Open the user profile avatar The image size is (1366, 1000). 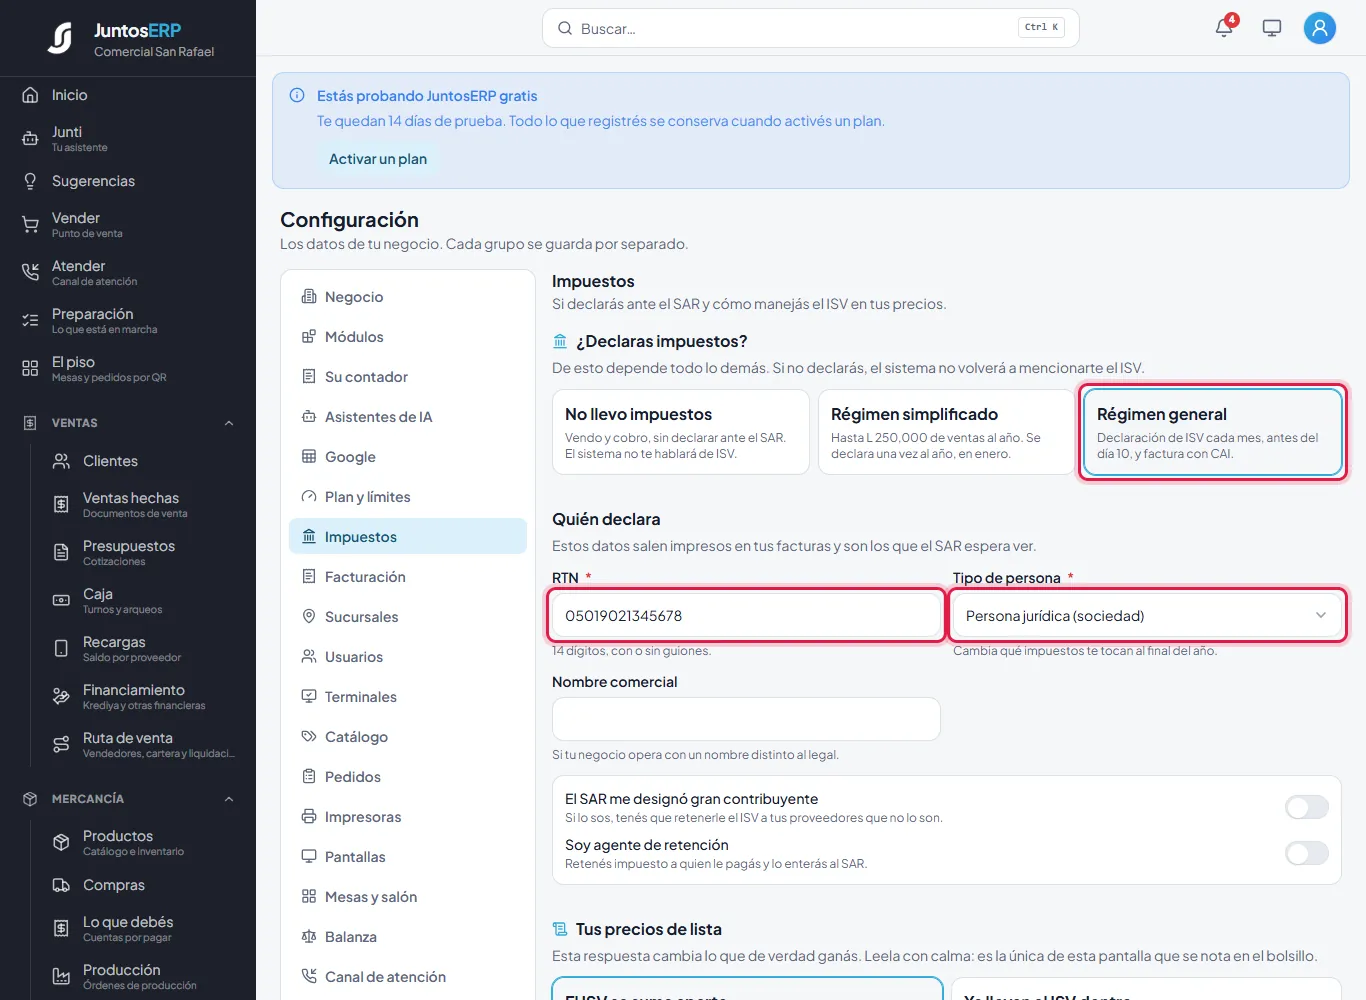[x=1320, y=28]
